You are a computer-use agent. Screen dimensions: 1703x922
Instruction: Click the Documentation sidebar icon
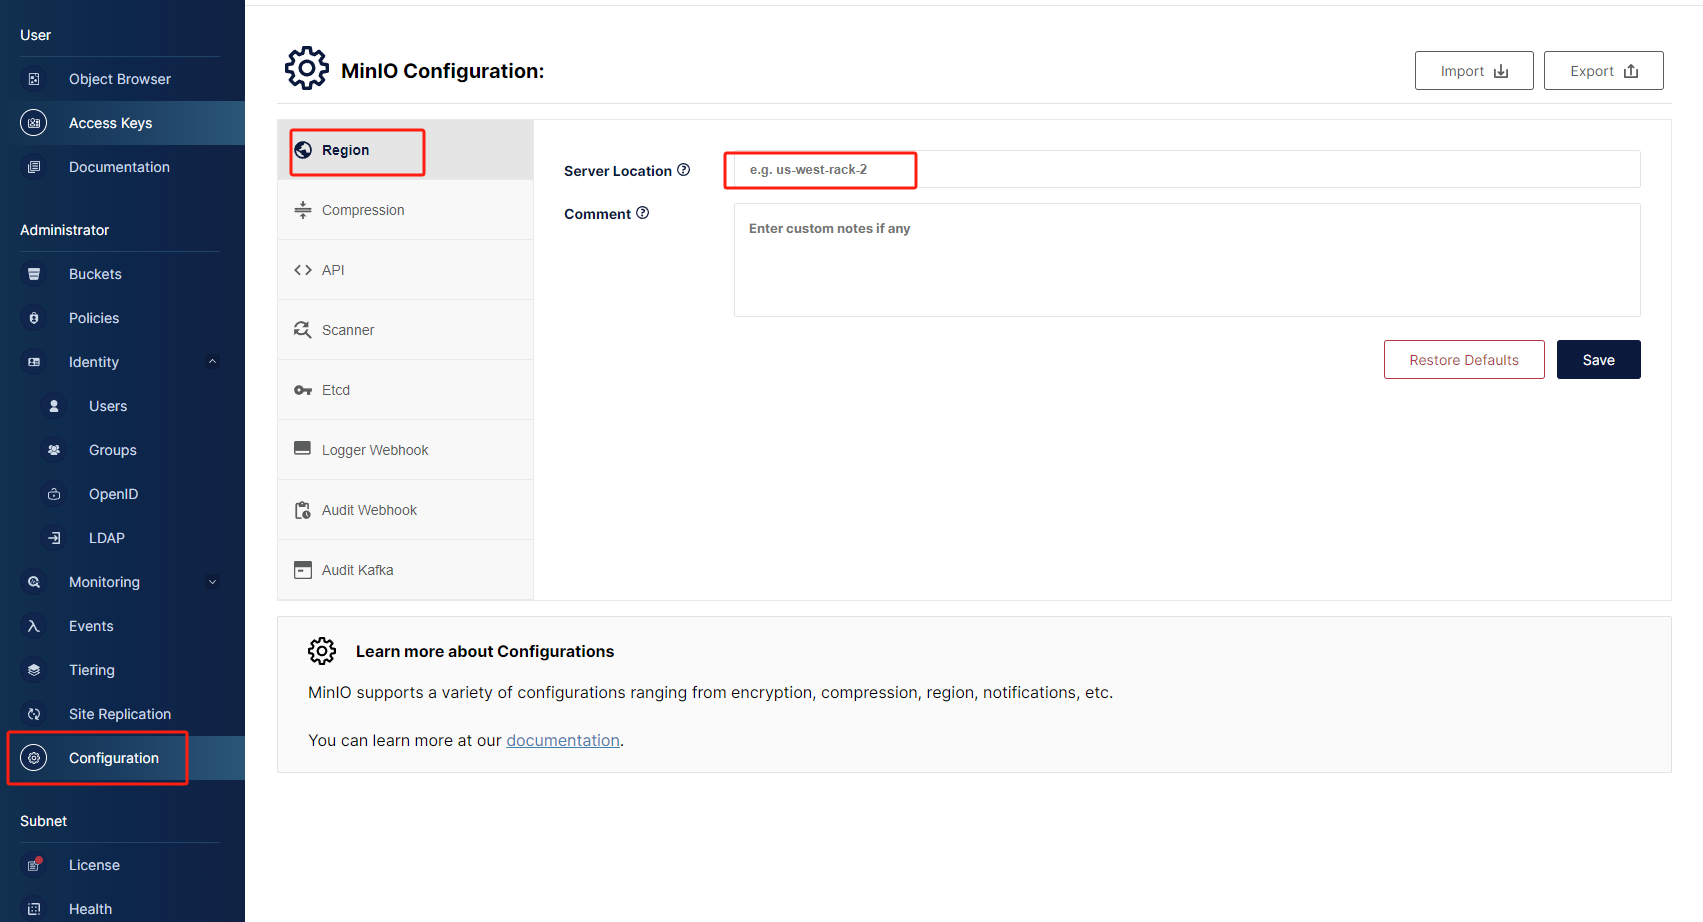pos(34,167)
